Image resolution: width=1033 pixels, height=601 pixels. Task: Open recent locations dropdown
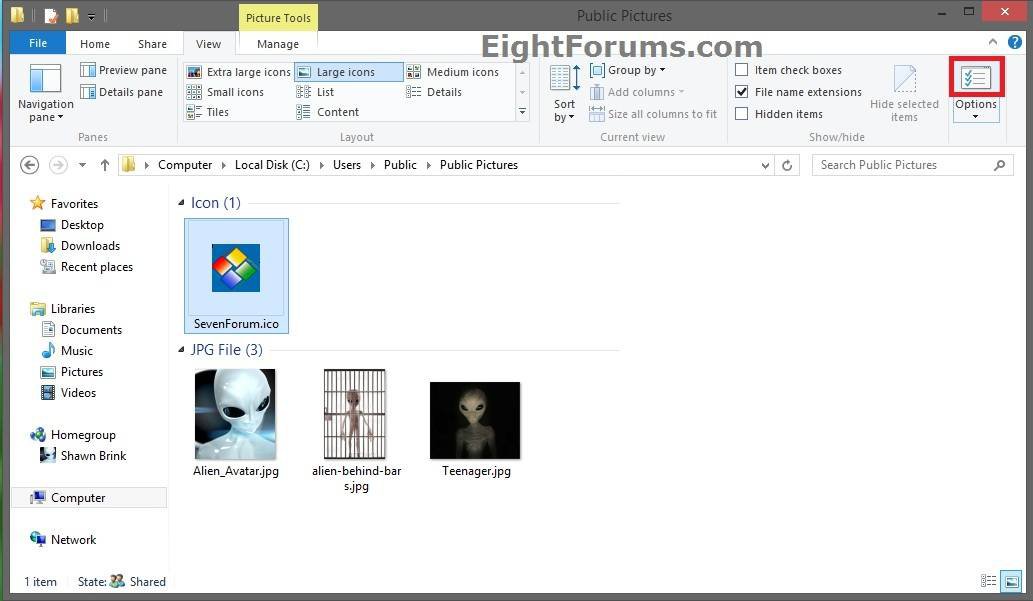tap(82, 165)
